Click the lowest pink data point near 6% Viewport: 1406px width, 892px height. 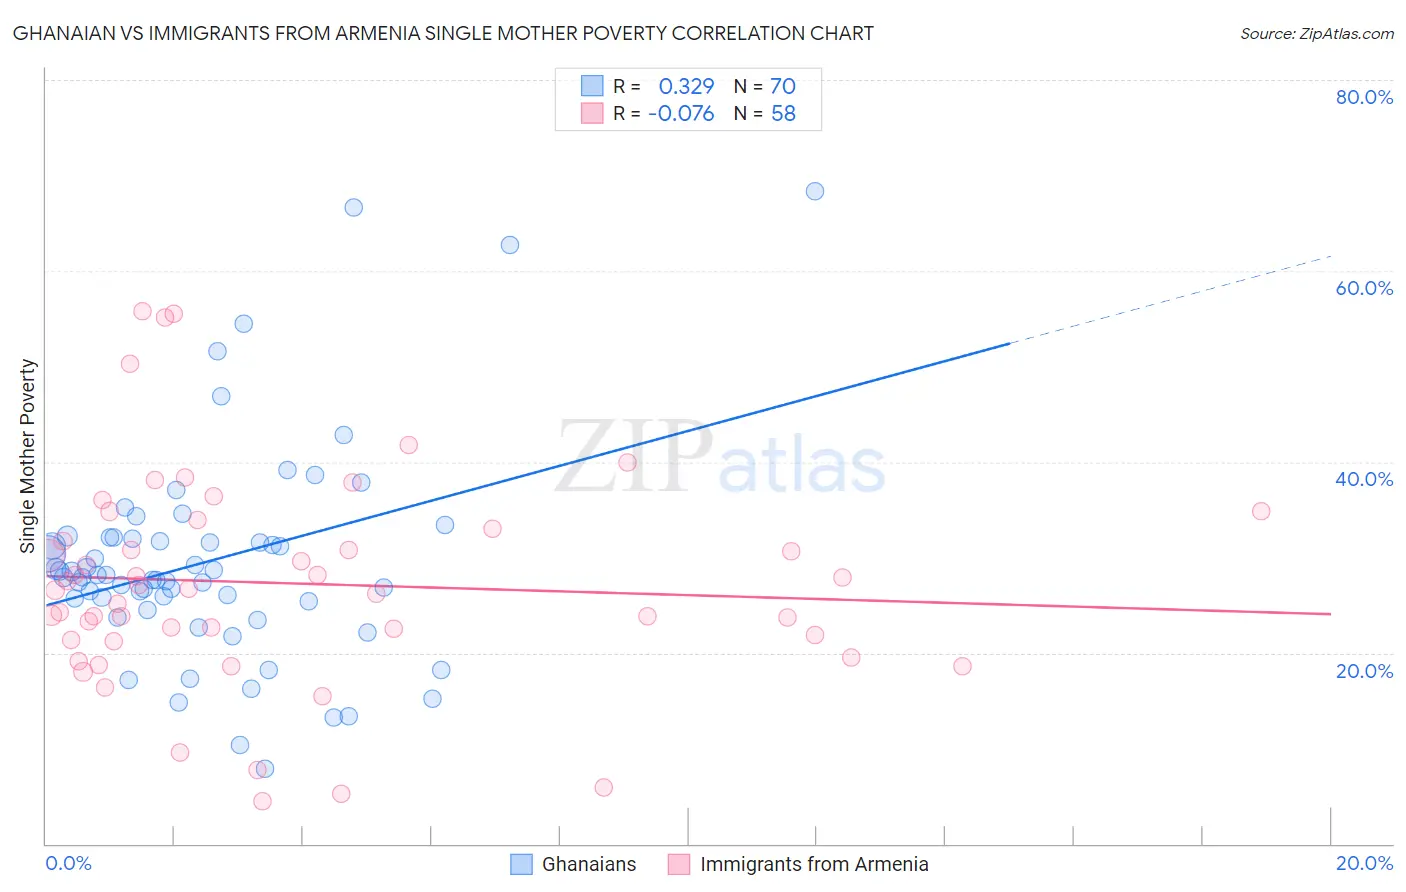click(262, 801)
